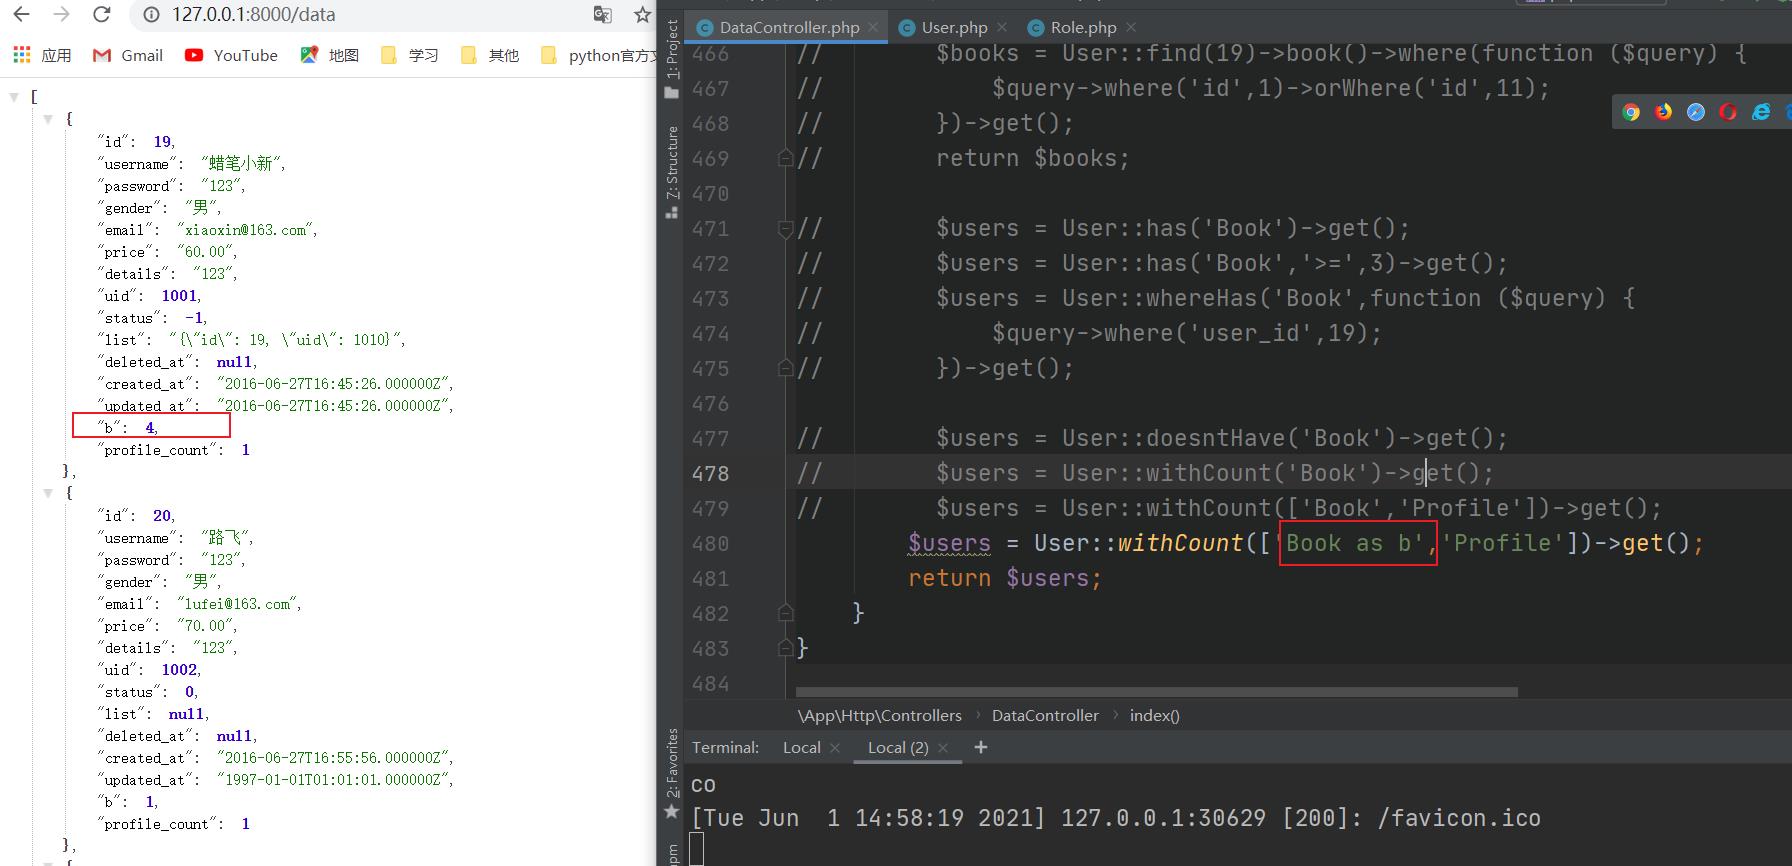This screenshot has height=866, width=1792.
Task: Bookmark this page with the star
Action: point(642,14)
